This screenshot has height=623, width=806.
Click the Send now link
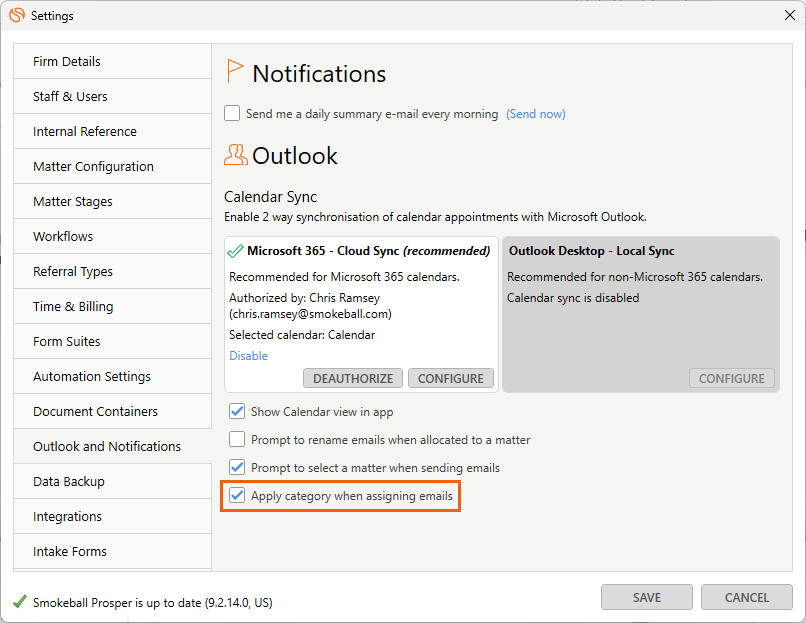pos(536,114)
